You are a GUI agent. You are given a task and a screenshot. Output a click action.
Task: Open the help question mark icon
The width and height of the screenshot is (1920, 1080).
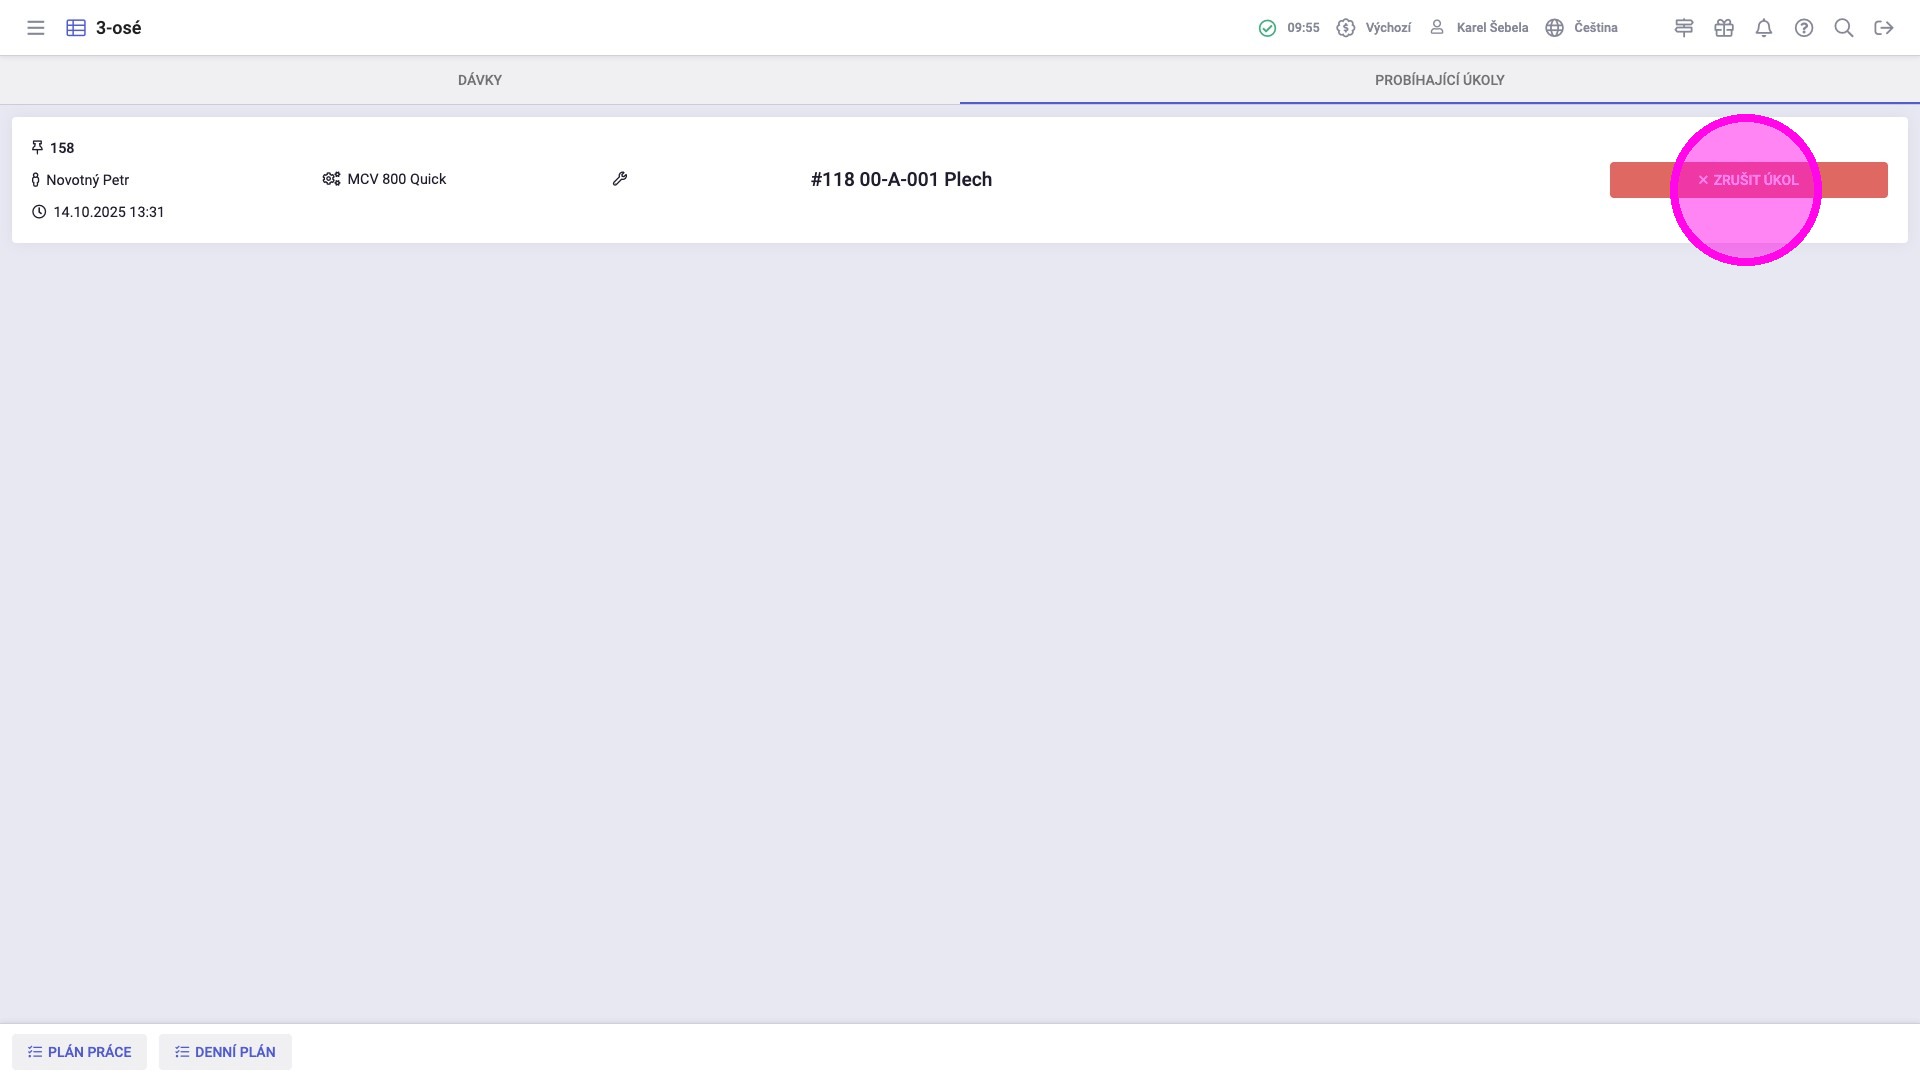click(x=1804, y=28)
